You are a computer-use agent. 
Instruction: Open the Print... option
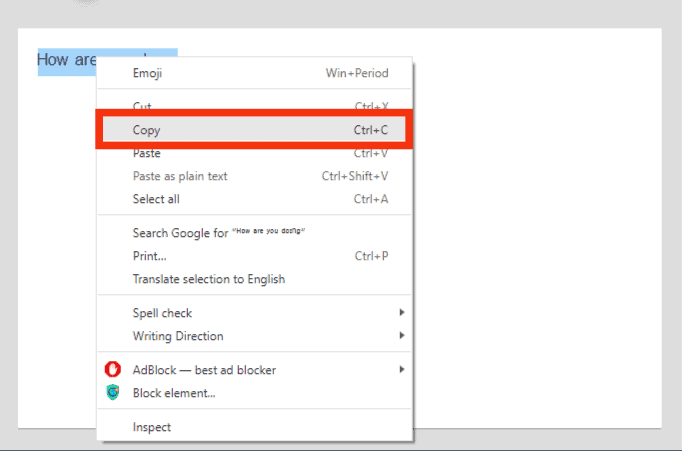[150, 256]
